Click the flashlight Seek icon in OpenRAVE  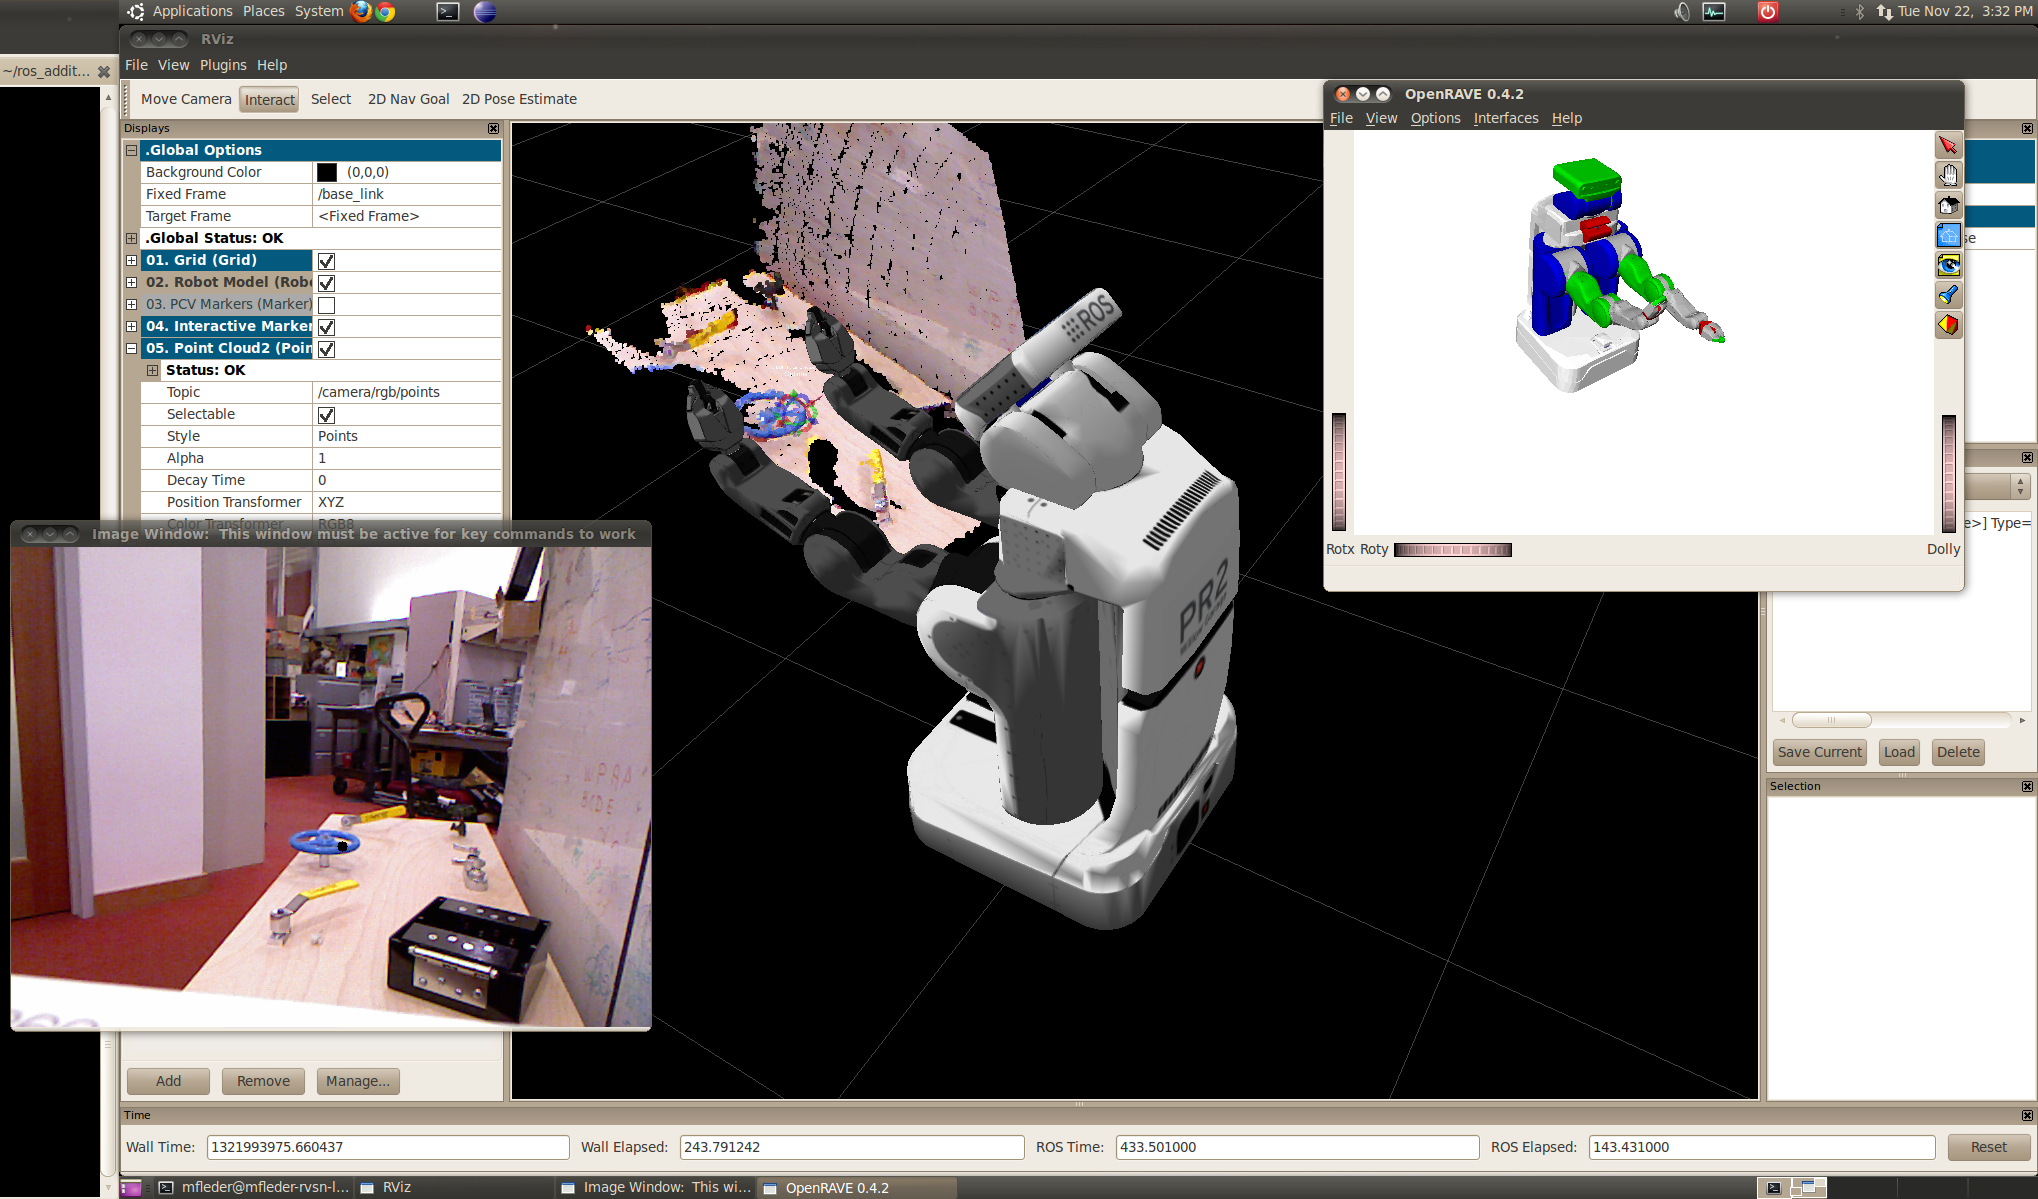[x=1948, y=295]
